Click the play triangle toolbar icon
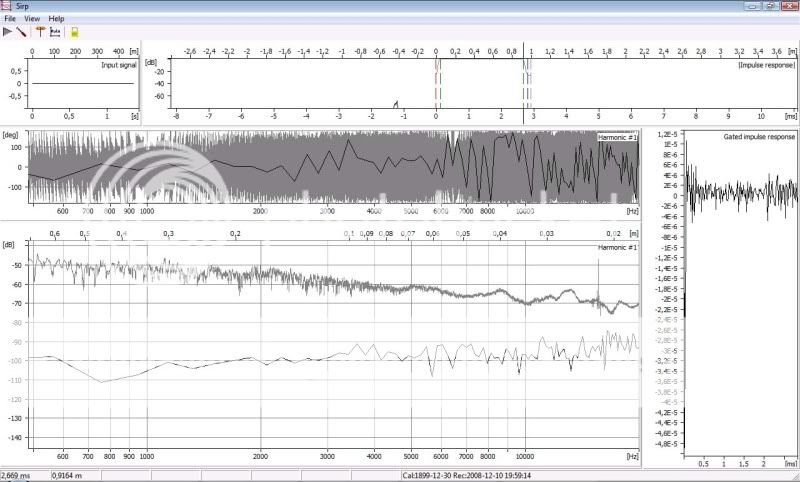Viewport: 800px width, 482px height. pyautogui.click(x=8, y=32)
